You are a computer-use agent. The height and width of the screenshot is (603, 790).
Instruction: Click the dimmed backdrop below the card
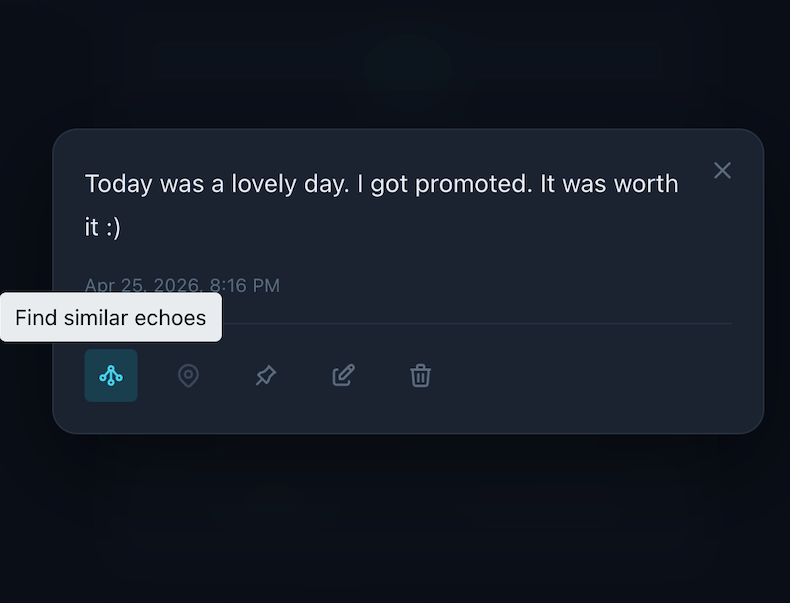400,520
